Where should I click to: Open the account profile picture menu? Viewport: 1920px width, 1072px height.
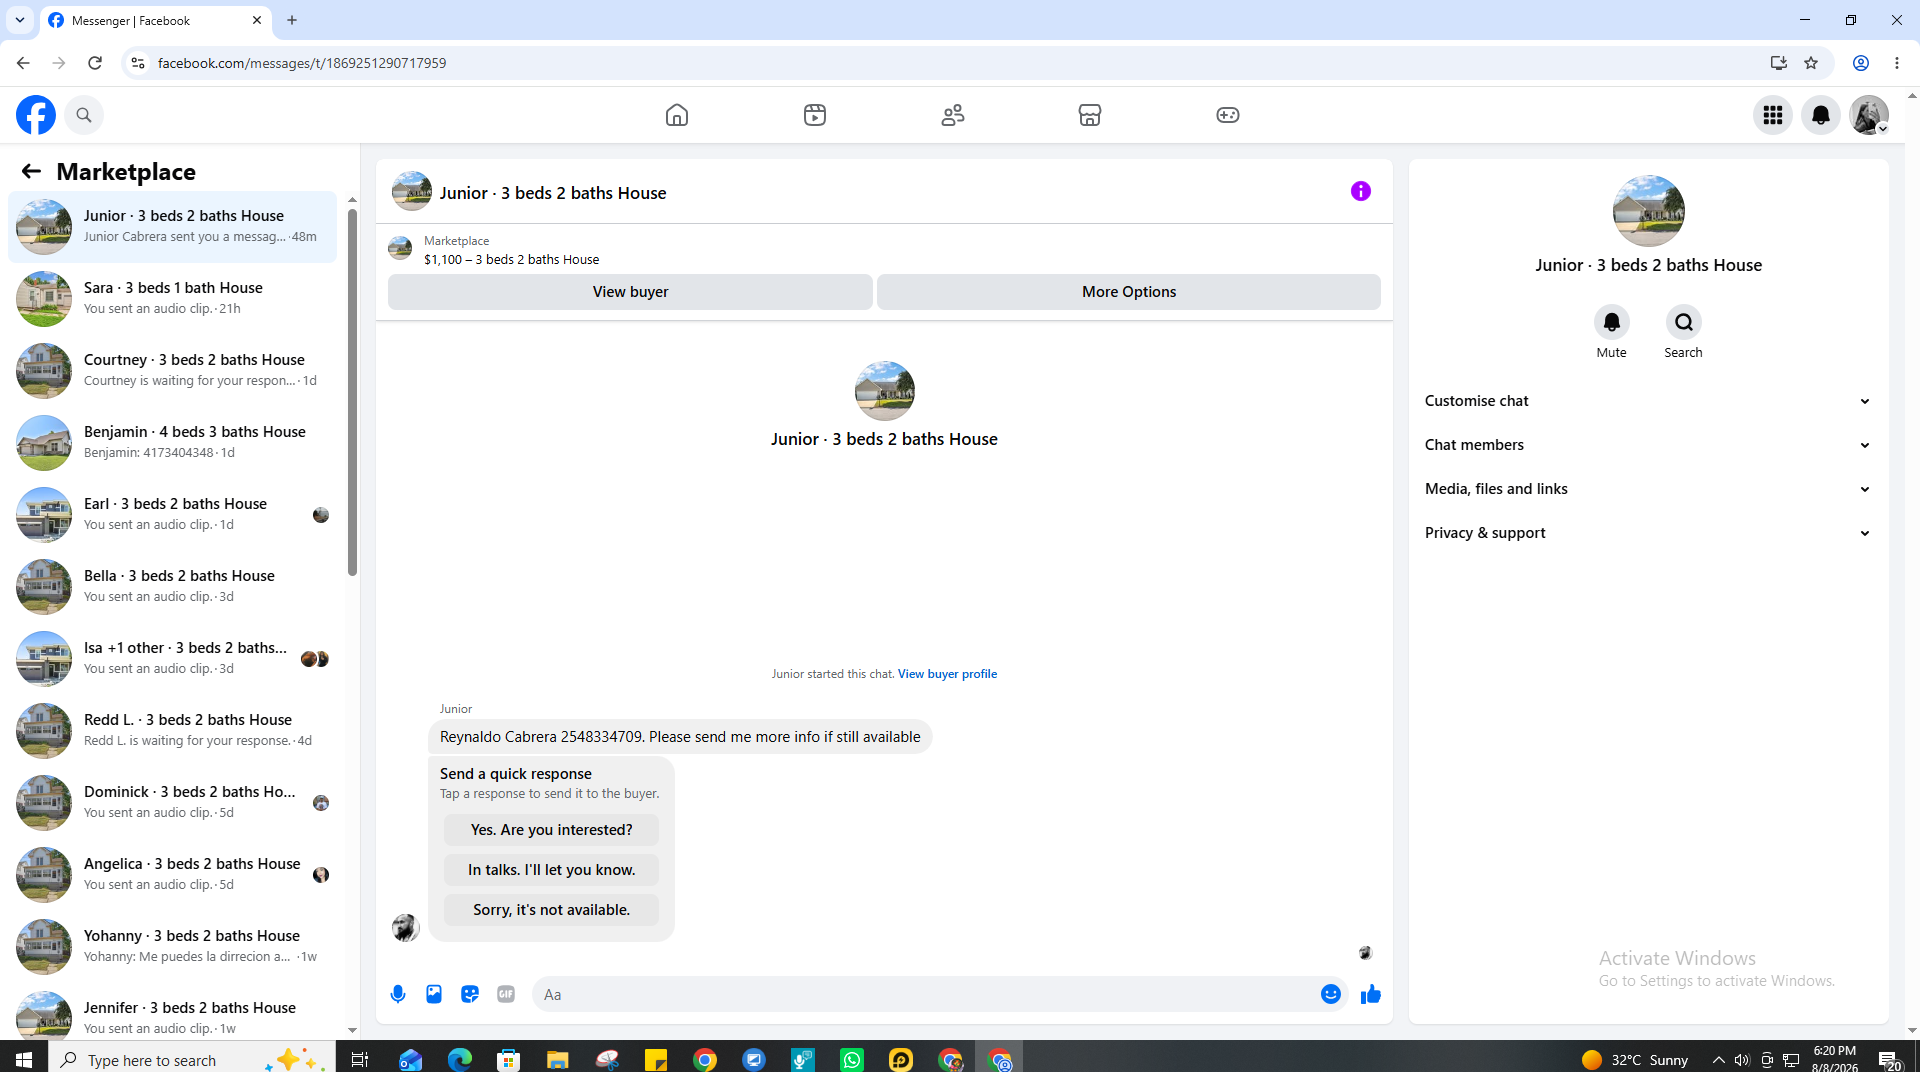(x=1869, y=115)
